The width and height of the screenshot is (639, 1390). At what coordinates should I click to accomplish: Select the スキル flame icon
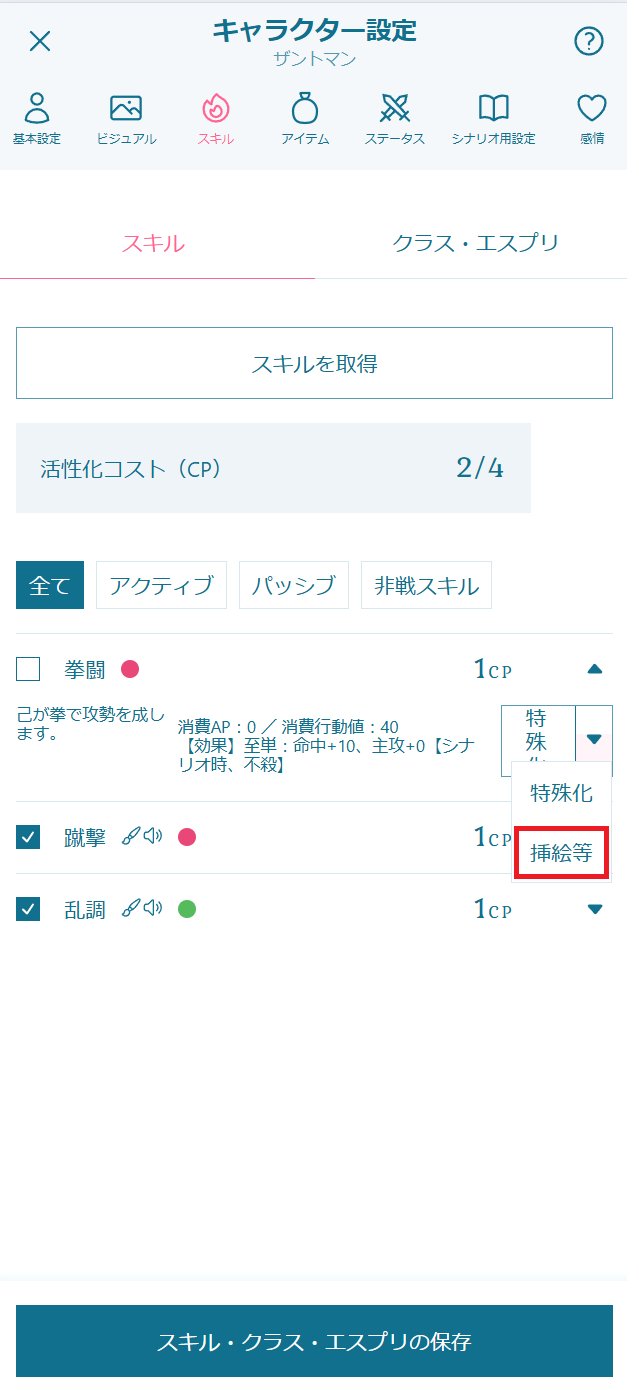click(215, 108)
